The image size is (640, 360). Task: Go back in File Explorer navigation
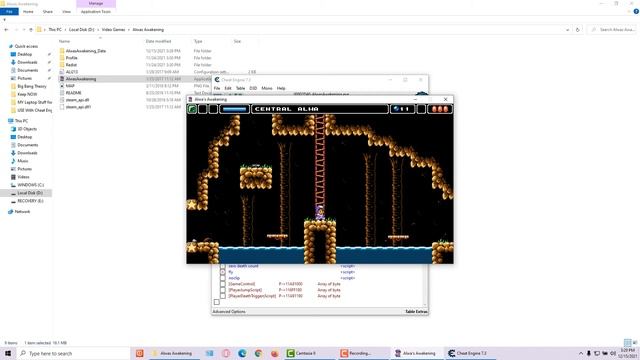tap(6, 30)
